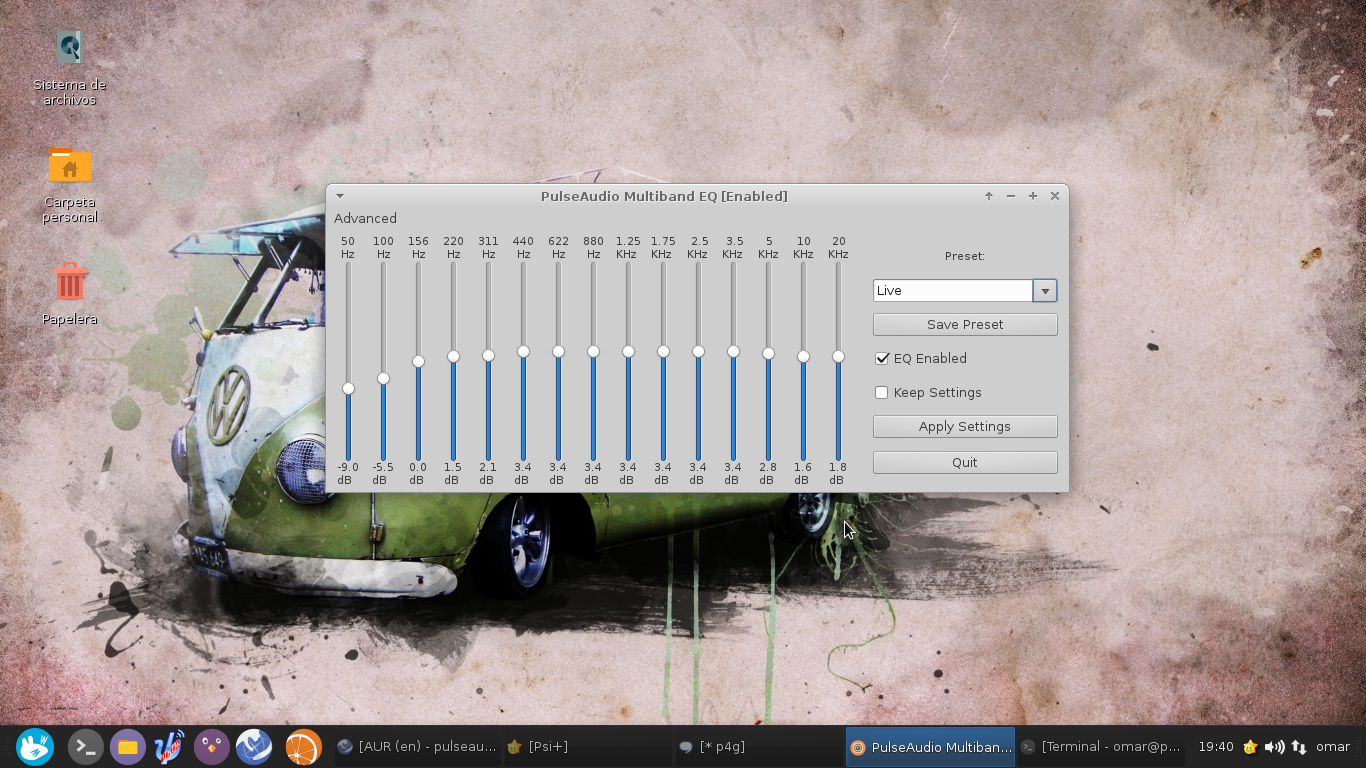The image size is (1366, 768).
Task: Click the shade-up arrow in EQ titlebar
Action: click(989, 196)
